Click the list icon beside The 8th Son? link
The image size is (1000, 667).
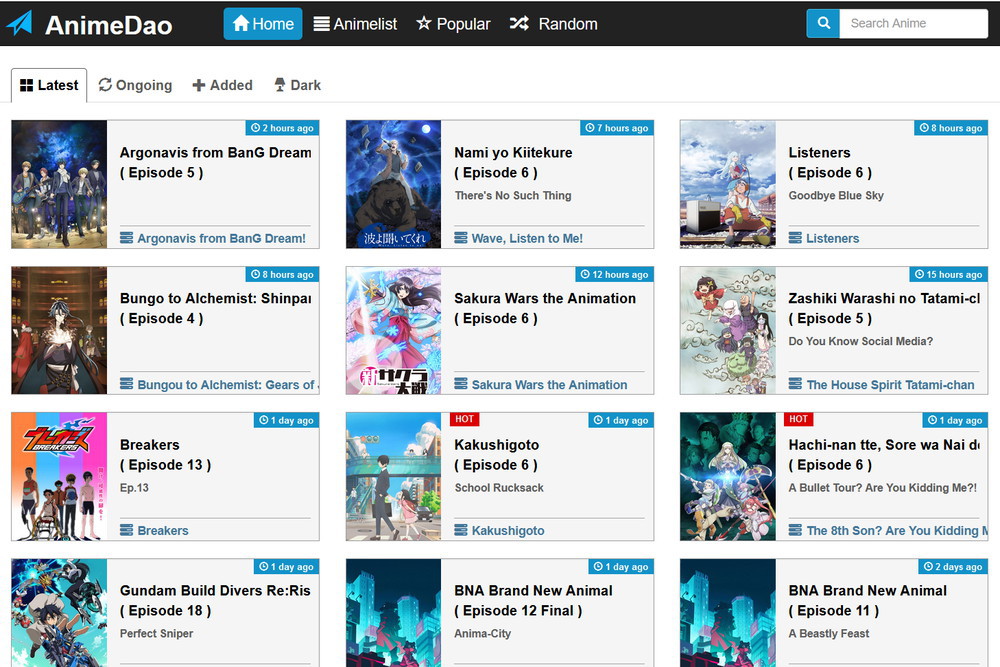pyautogui.click(x=795, y=530)
